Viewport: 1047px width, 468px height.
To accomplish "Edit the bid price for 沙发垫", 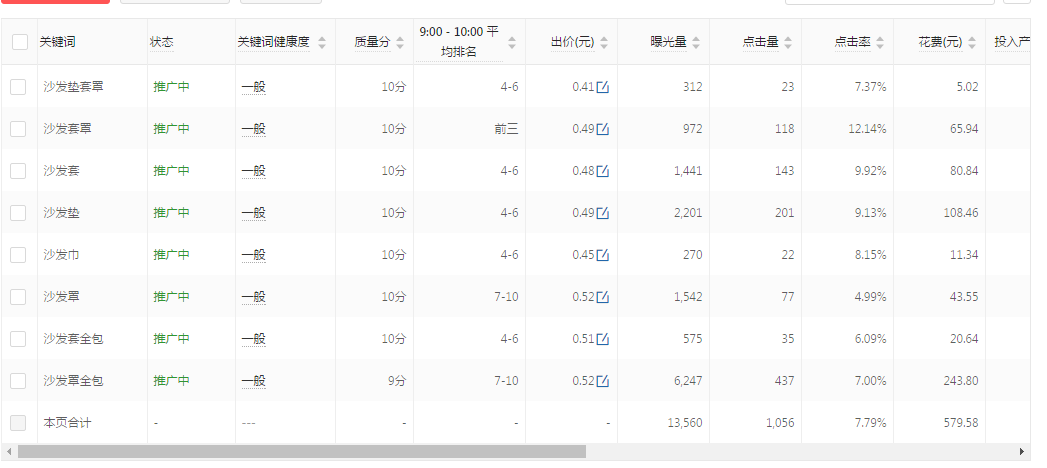I will 602,212.
